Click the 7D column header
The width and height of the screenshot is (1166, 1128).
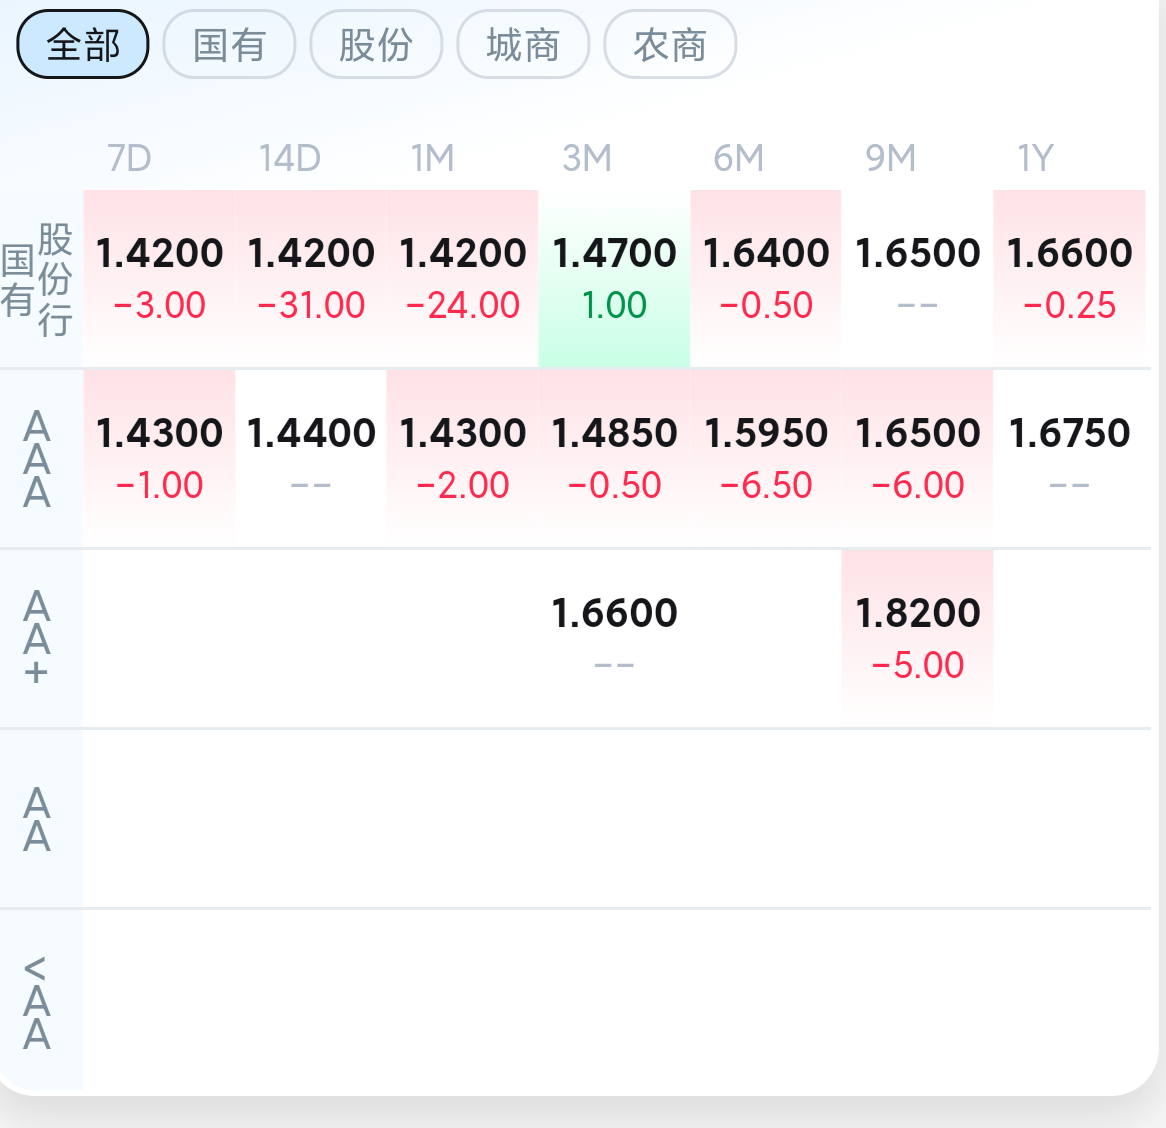click(129, 158)
